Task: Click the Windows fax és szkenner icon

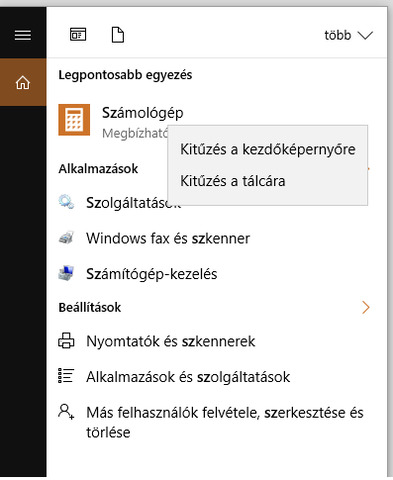Action: tap(66, 238)
